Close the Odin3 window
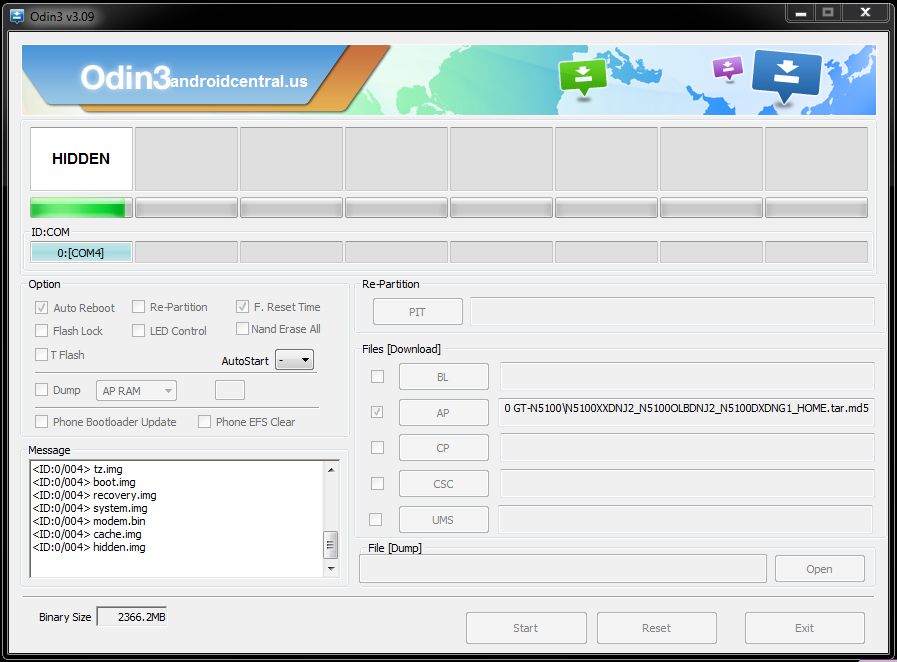The width and height of the screenshot is (897, 662). coord(866,13)
